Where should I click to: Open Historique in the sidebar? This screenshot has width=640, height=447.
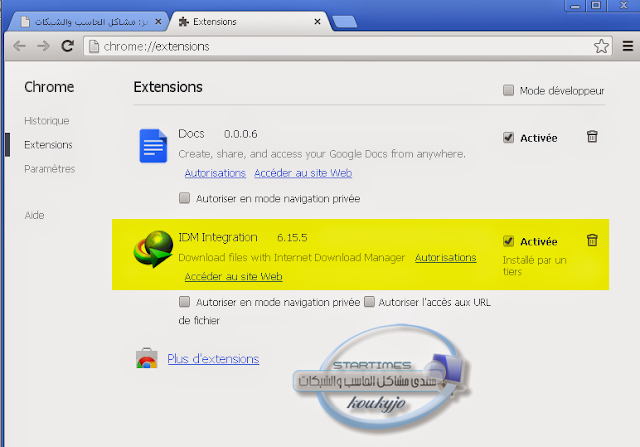pos(47,121)
